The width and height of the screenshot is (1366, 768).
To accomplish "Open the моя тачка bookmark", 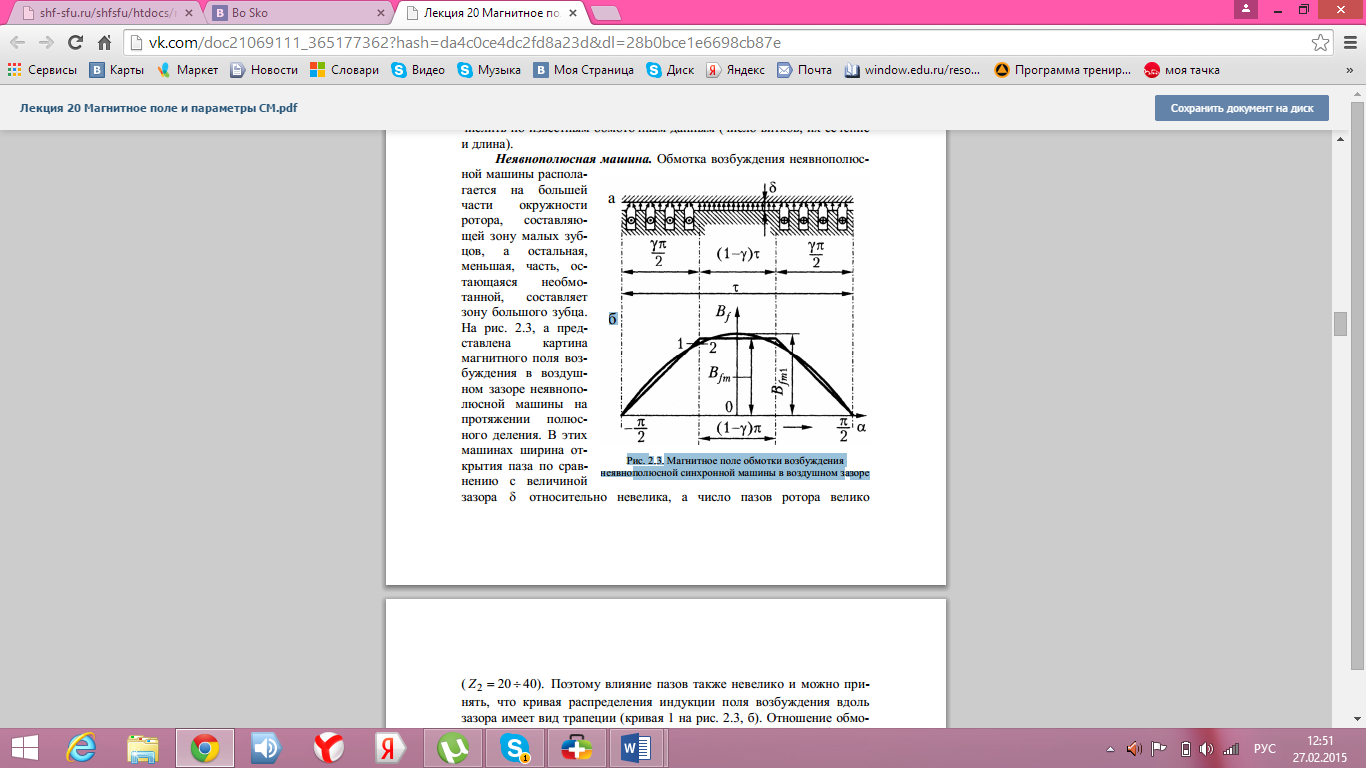I will (1182, 70).
